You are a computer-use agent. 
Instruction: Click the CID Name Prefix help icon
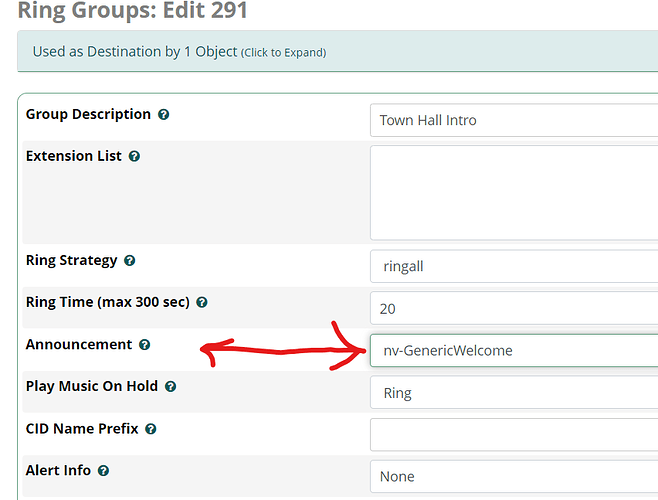click(151, 429)
